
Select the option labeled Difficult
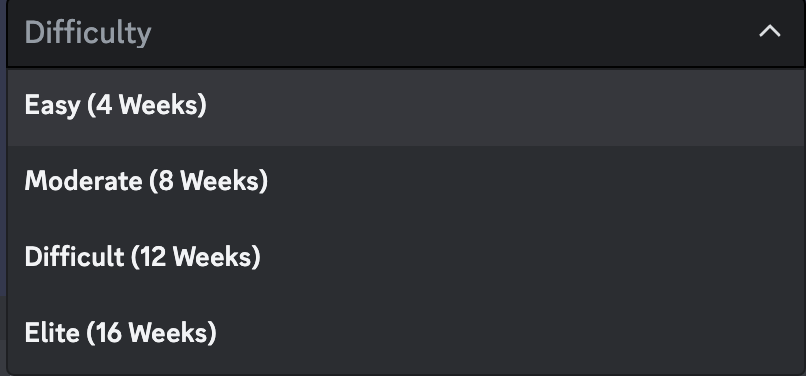pos(406,257)
